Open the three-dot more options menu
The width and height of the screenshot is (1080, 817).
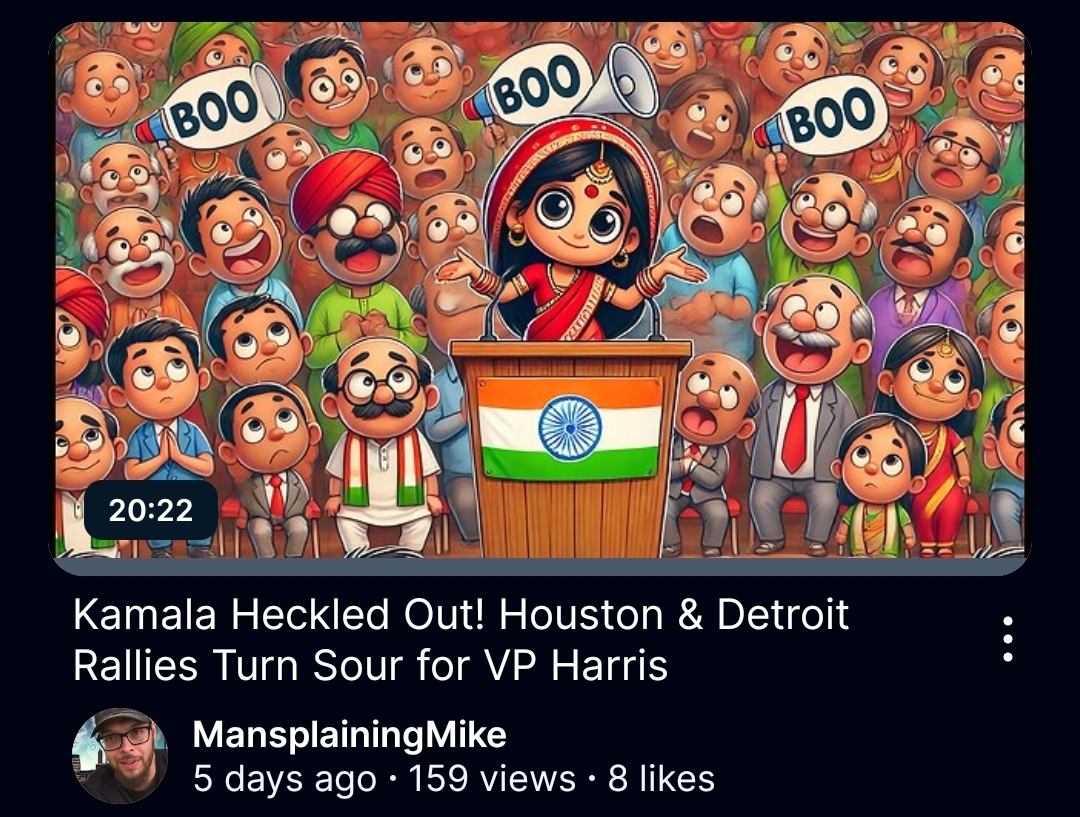pyautogui.click(x=1007, y=639)
